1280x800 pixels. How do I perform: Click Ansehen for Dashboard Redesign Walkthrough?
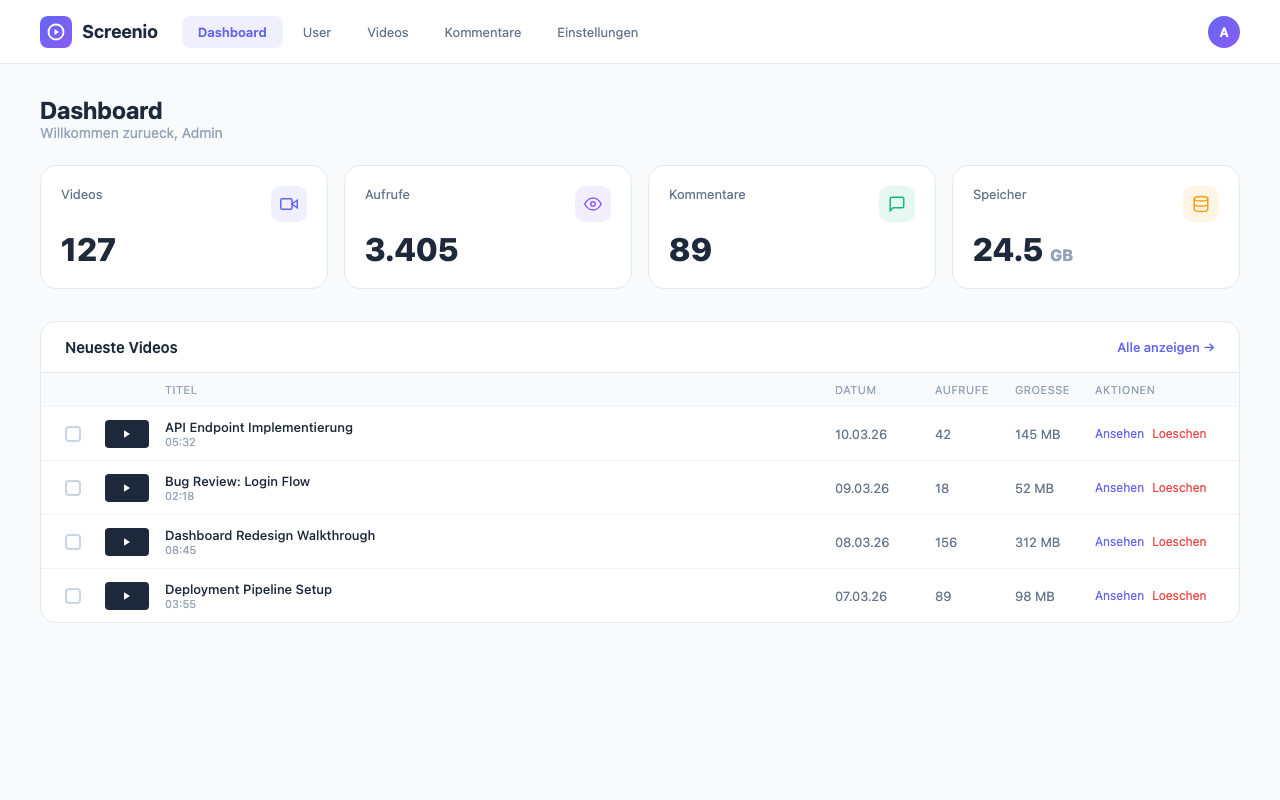tap(1119, 542)
